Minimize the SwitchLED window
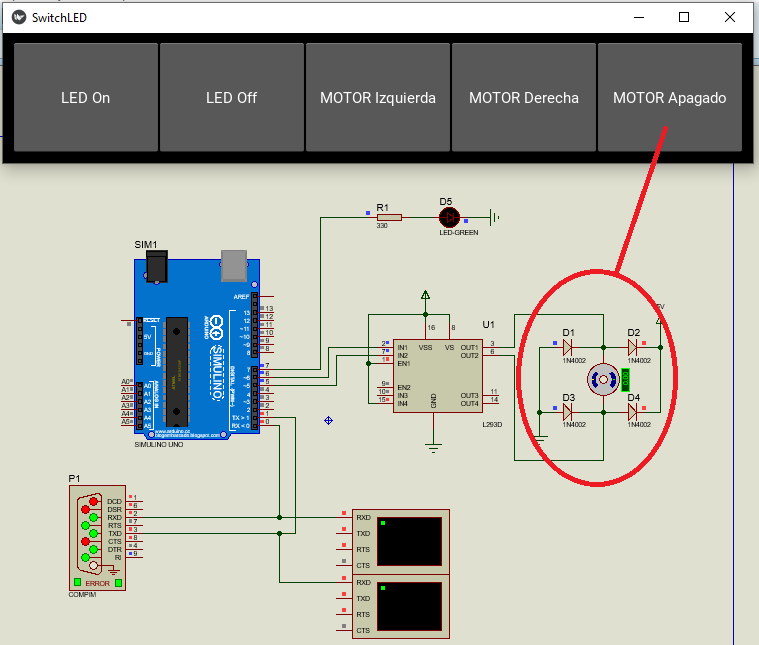The height and width of the screenshot is (645, 759). pyautogui.click(x=639, y=17)
